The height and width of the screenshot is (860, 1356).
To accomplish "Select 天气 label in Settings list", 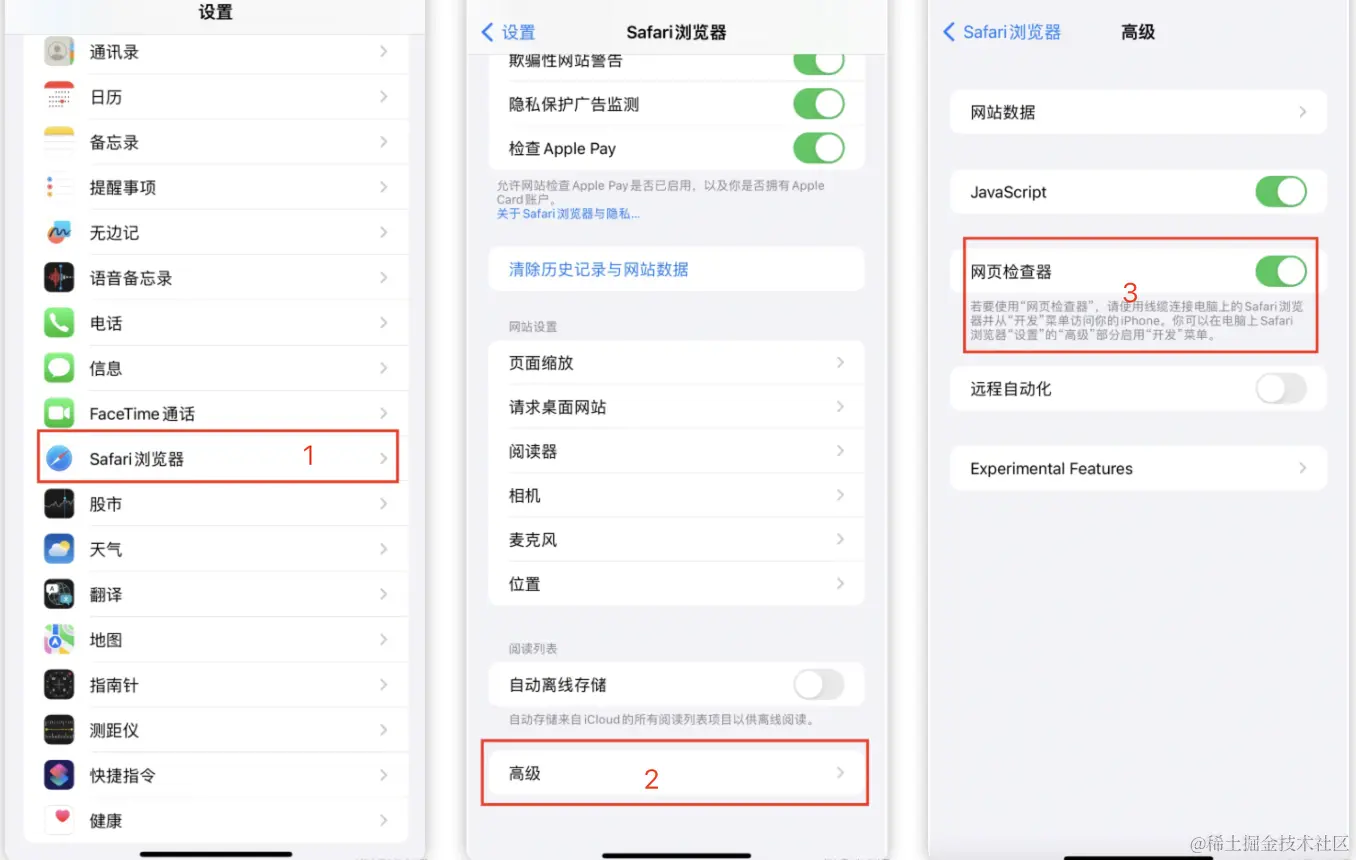I will 106,549.
